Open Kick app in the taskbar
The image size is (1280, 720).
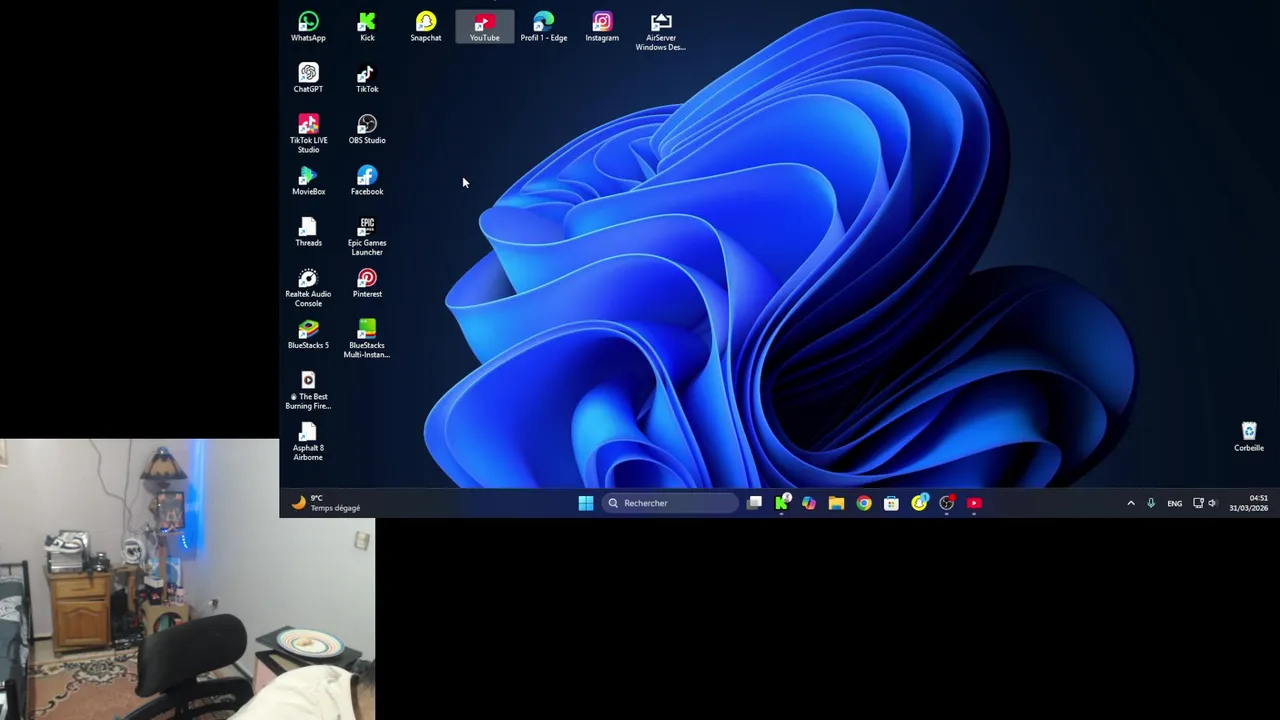[x=782, y=503]
